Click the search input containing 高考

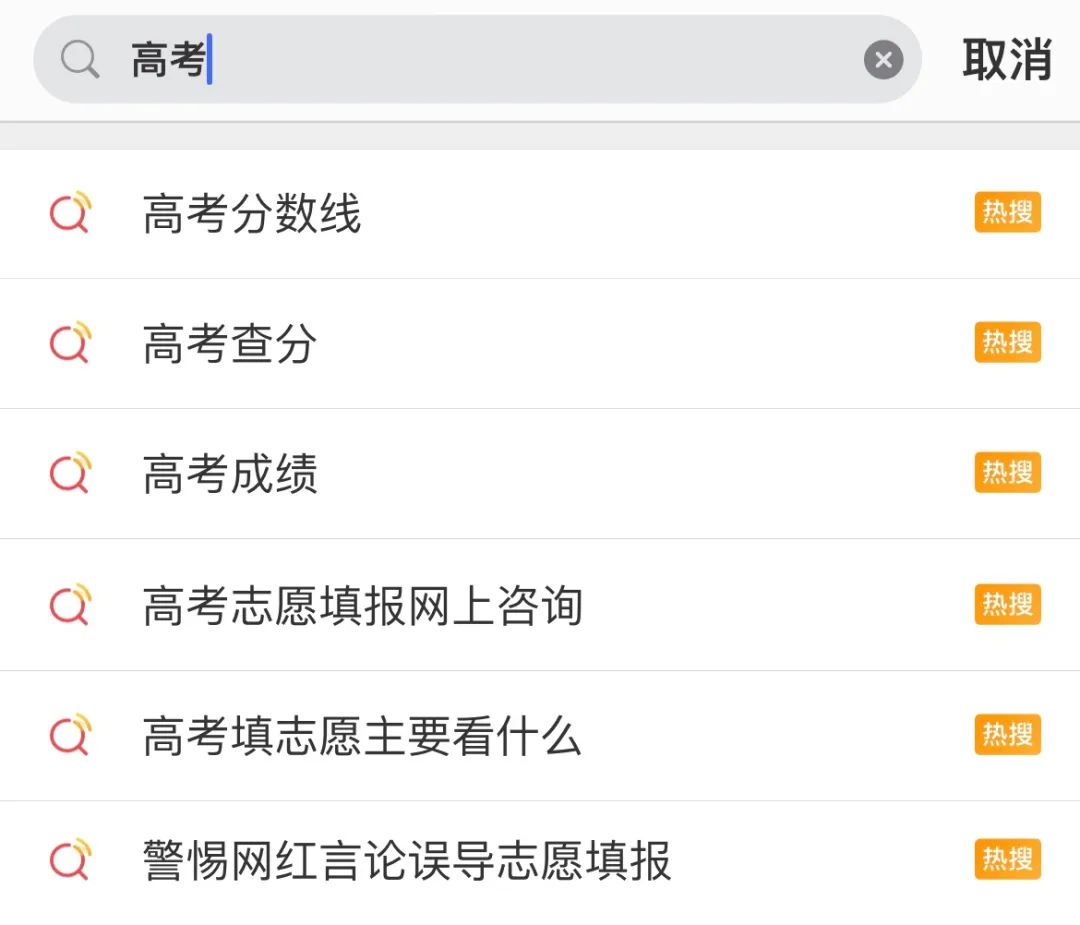400,58
